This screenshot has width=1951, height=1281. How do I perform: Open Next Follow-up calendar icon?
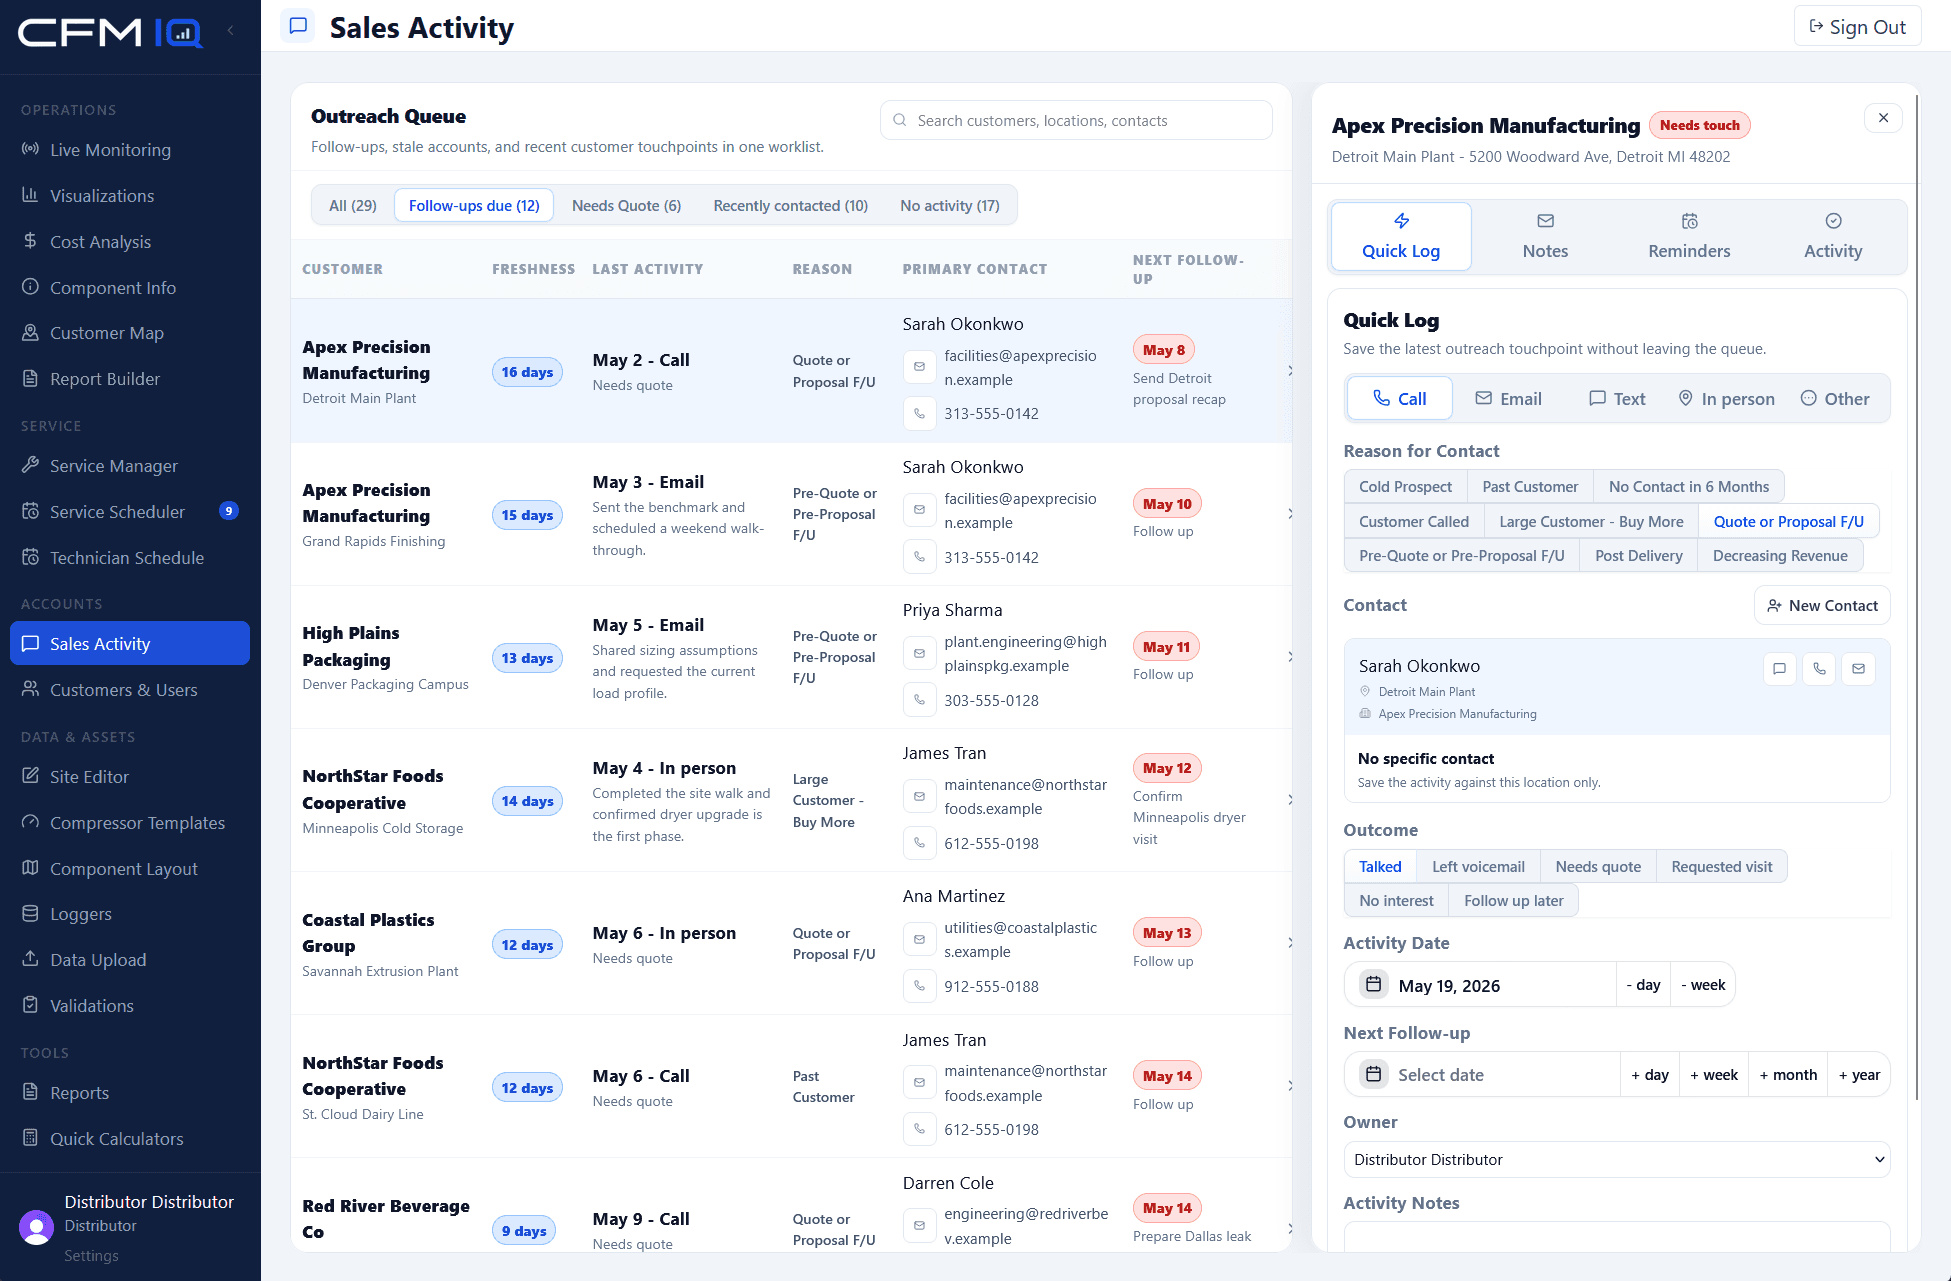pyautogui.click(x=1373, y=1074)
